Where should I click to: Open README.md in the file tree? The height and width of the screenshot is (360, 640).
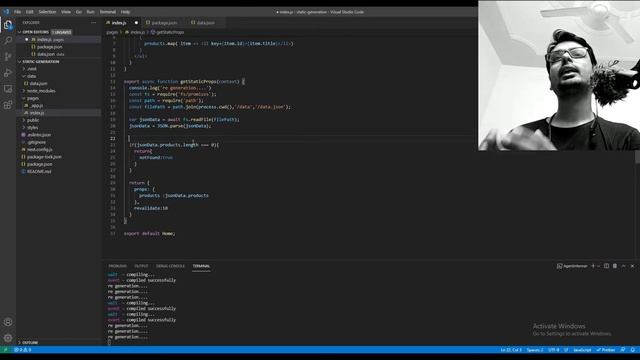click(39, 171)
